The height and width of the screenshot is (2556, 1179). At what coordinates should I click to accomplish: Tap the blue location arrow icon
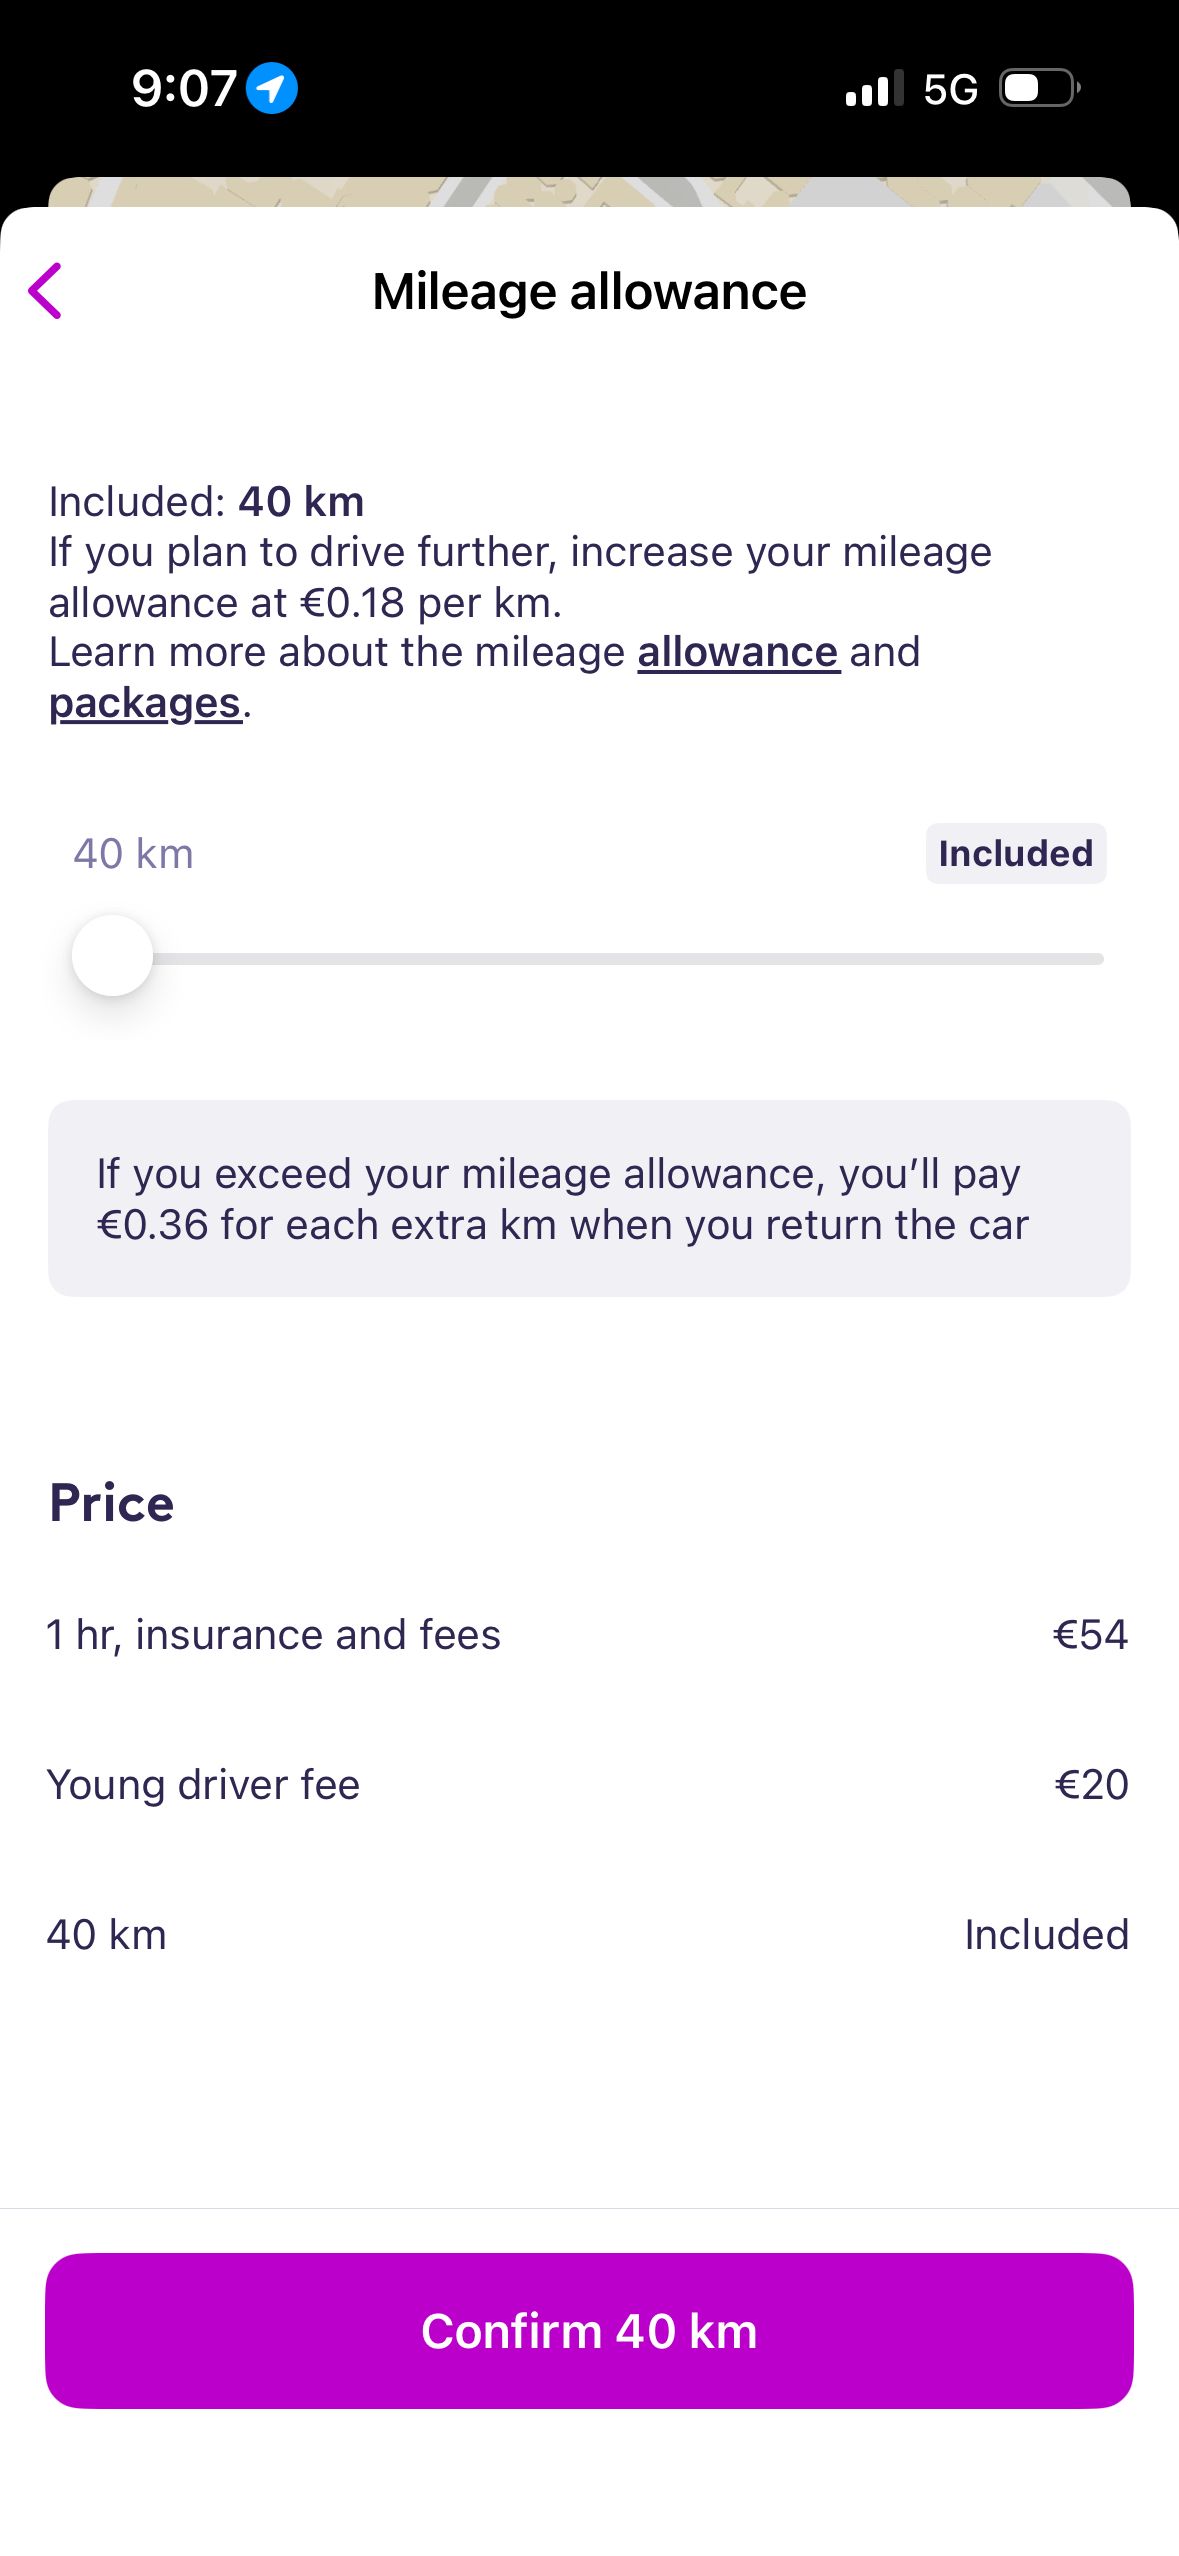[x=271, y=88]
